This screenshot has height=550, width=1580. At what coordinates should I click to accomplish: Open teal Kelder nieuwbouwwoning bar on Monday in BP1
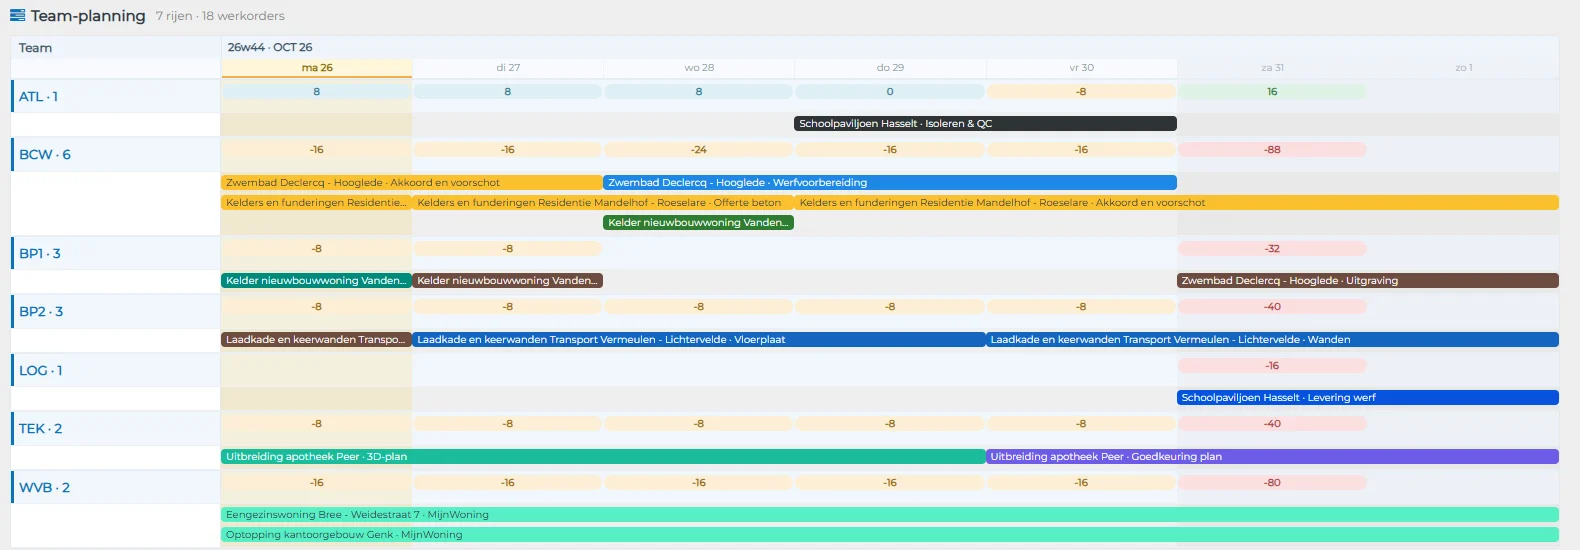point(316,281)
